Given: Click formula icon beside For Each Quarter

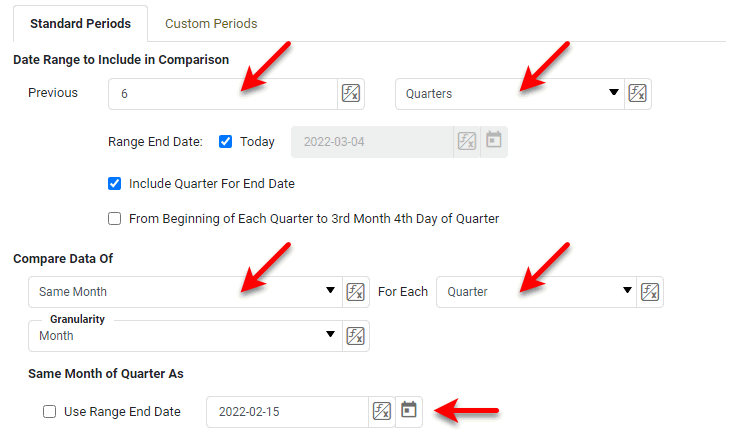Looking at the screenshot, I should point(649,292).
